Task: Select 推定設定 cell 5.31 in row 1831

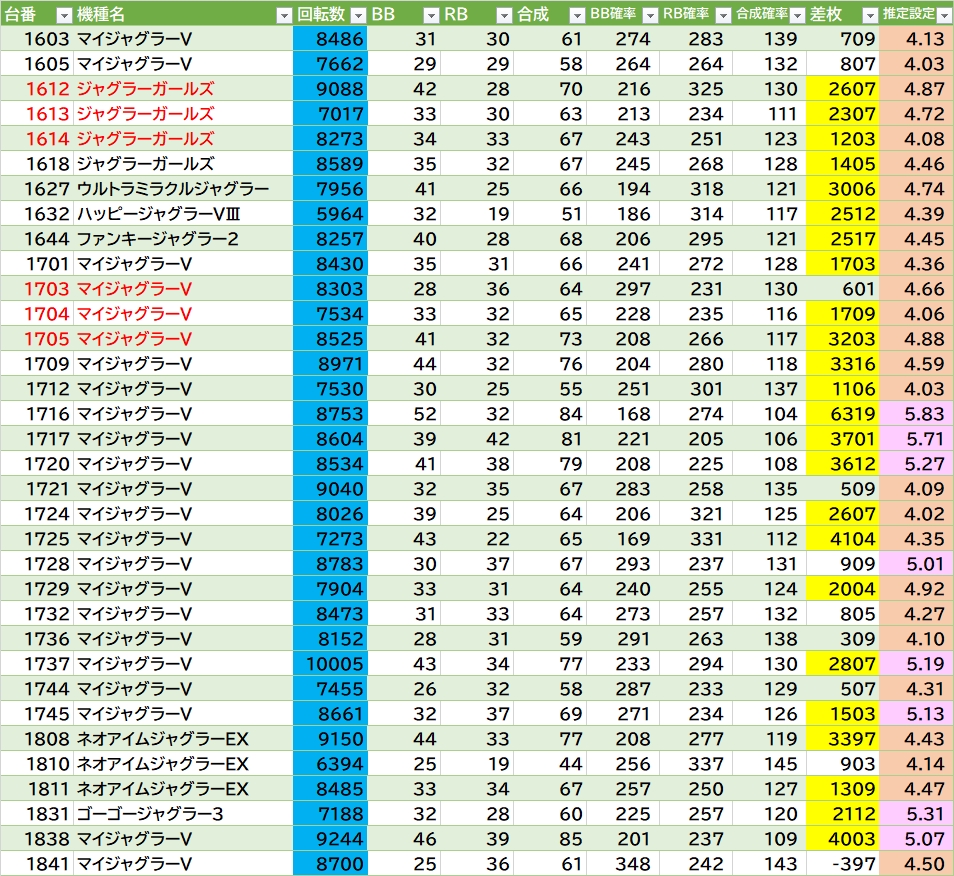Action: [916, 814]
